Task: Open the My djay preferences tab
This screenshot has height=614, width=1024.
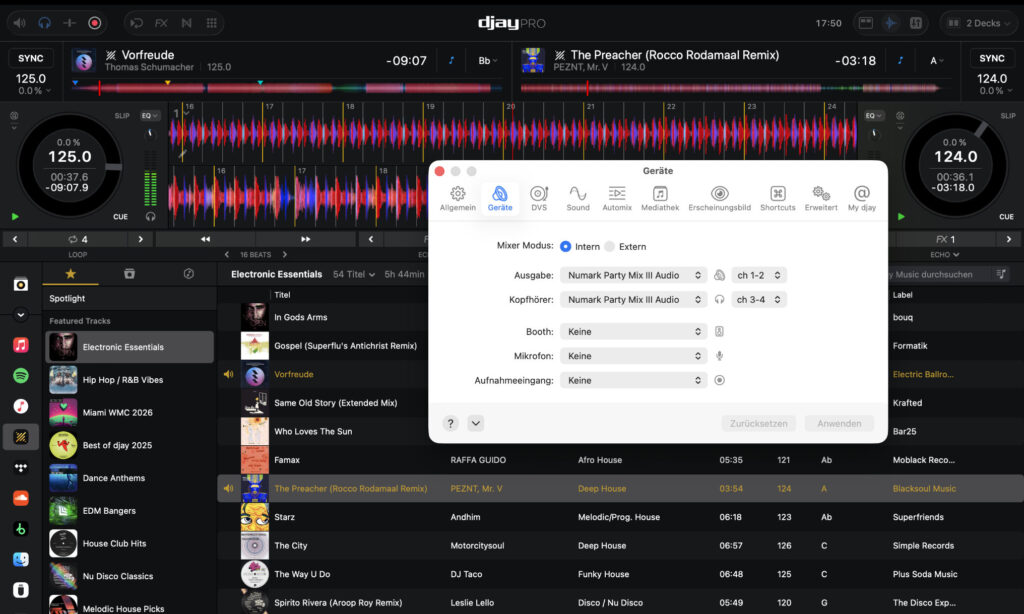Action: pos(861,199)
